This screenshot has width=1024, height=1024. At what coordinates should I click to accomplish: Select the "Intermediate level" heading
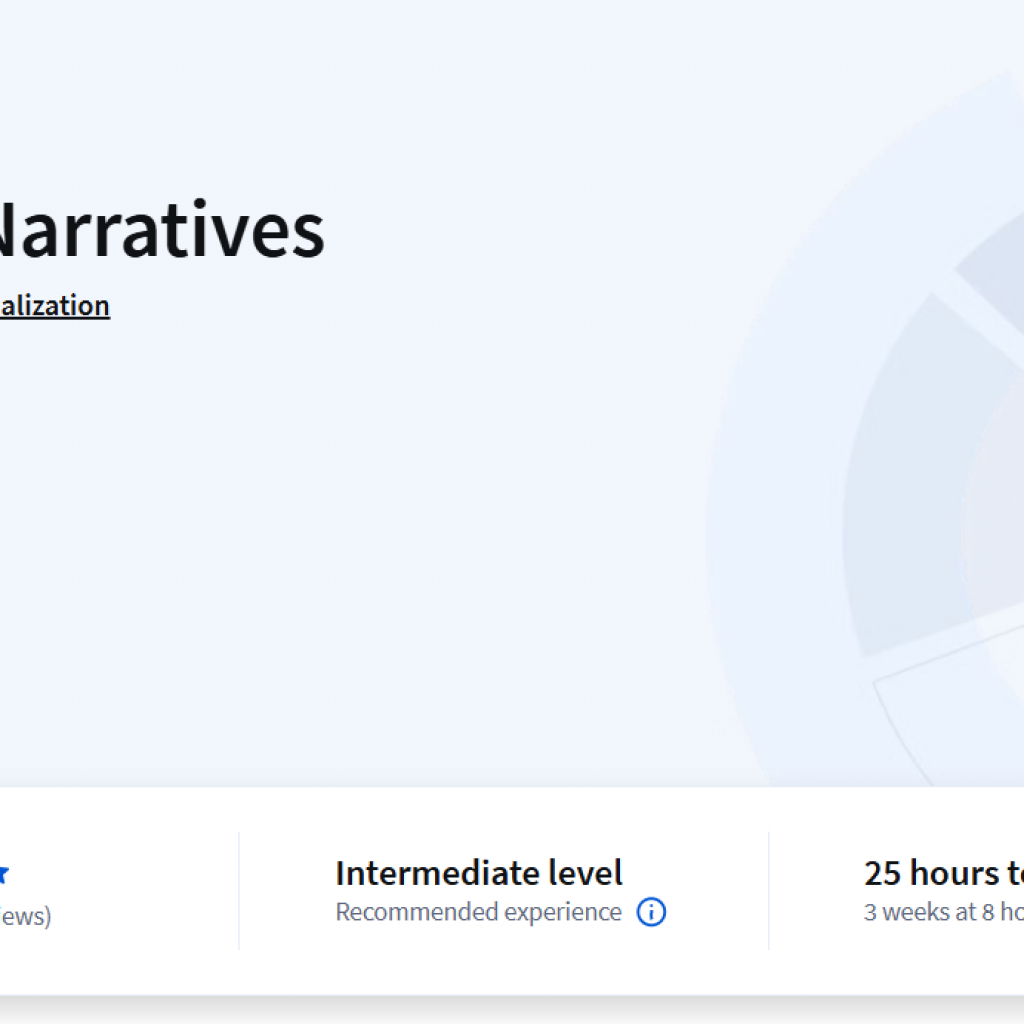[x=479, y=873]
